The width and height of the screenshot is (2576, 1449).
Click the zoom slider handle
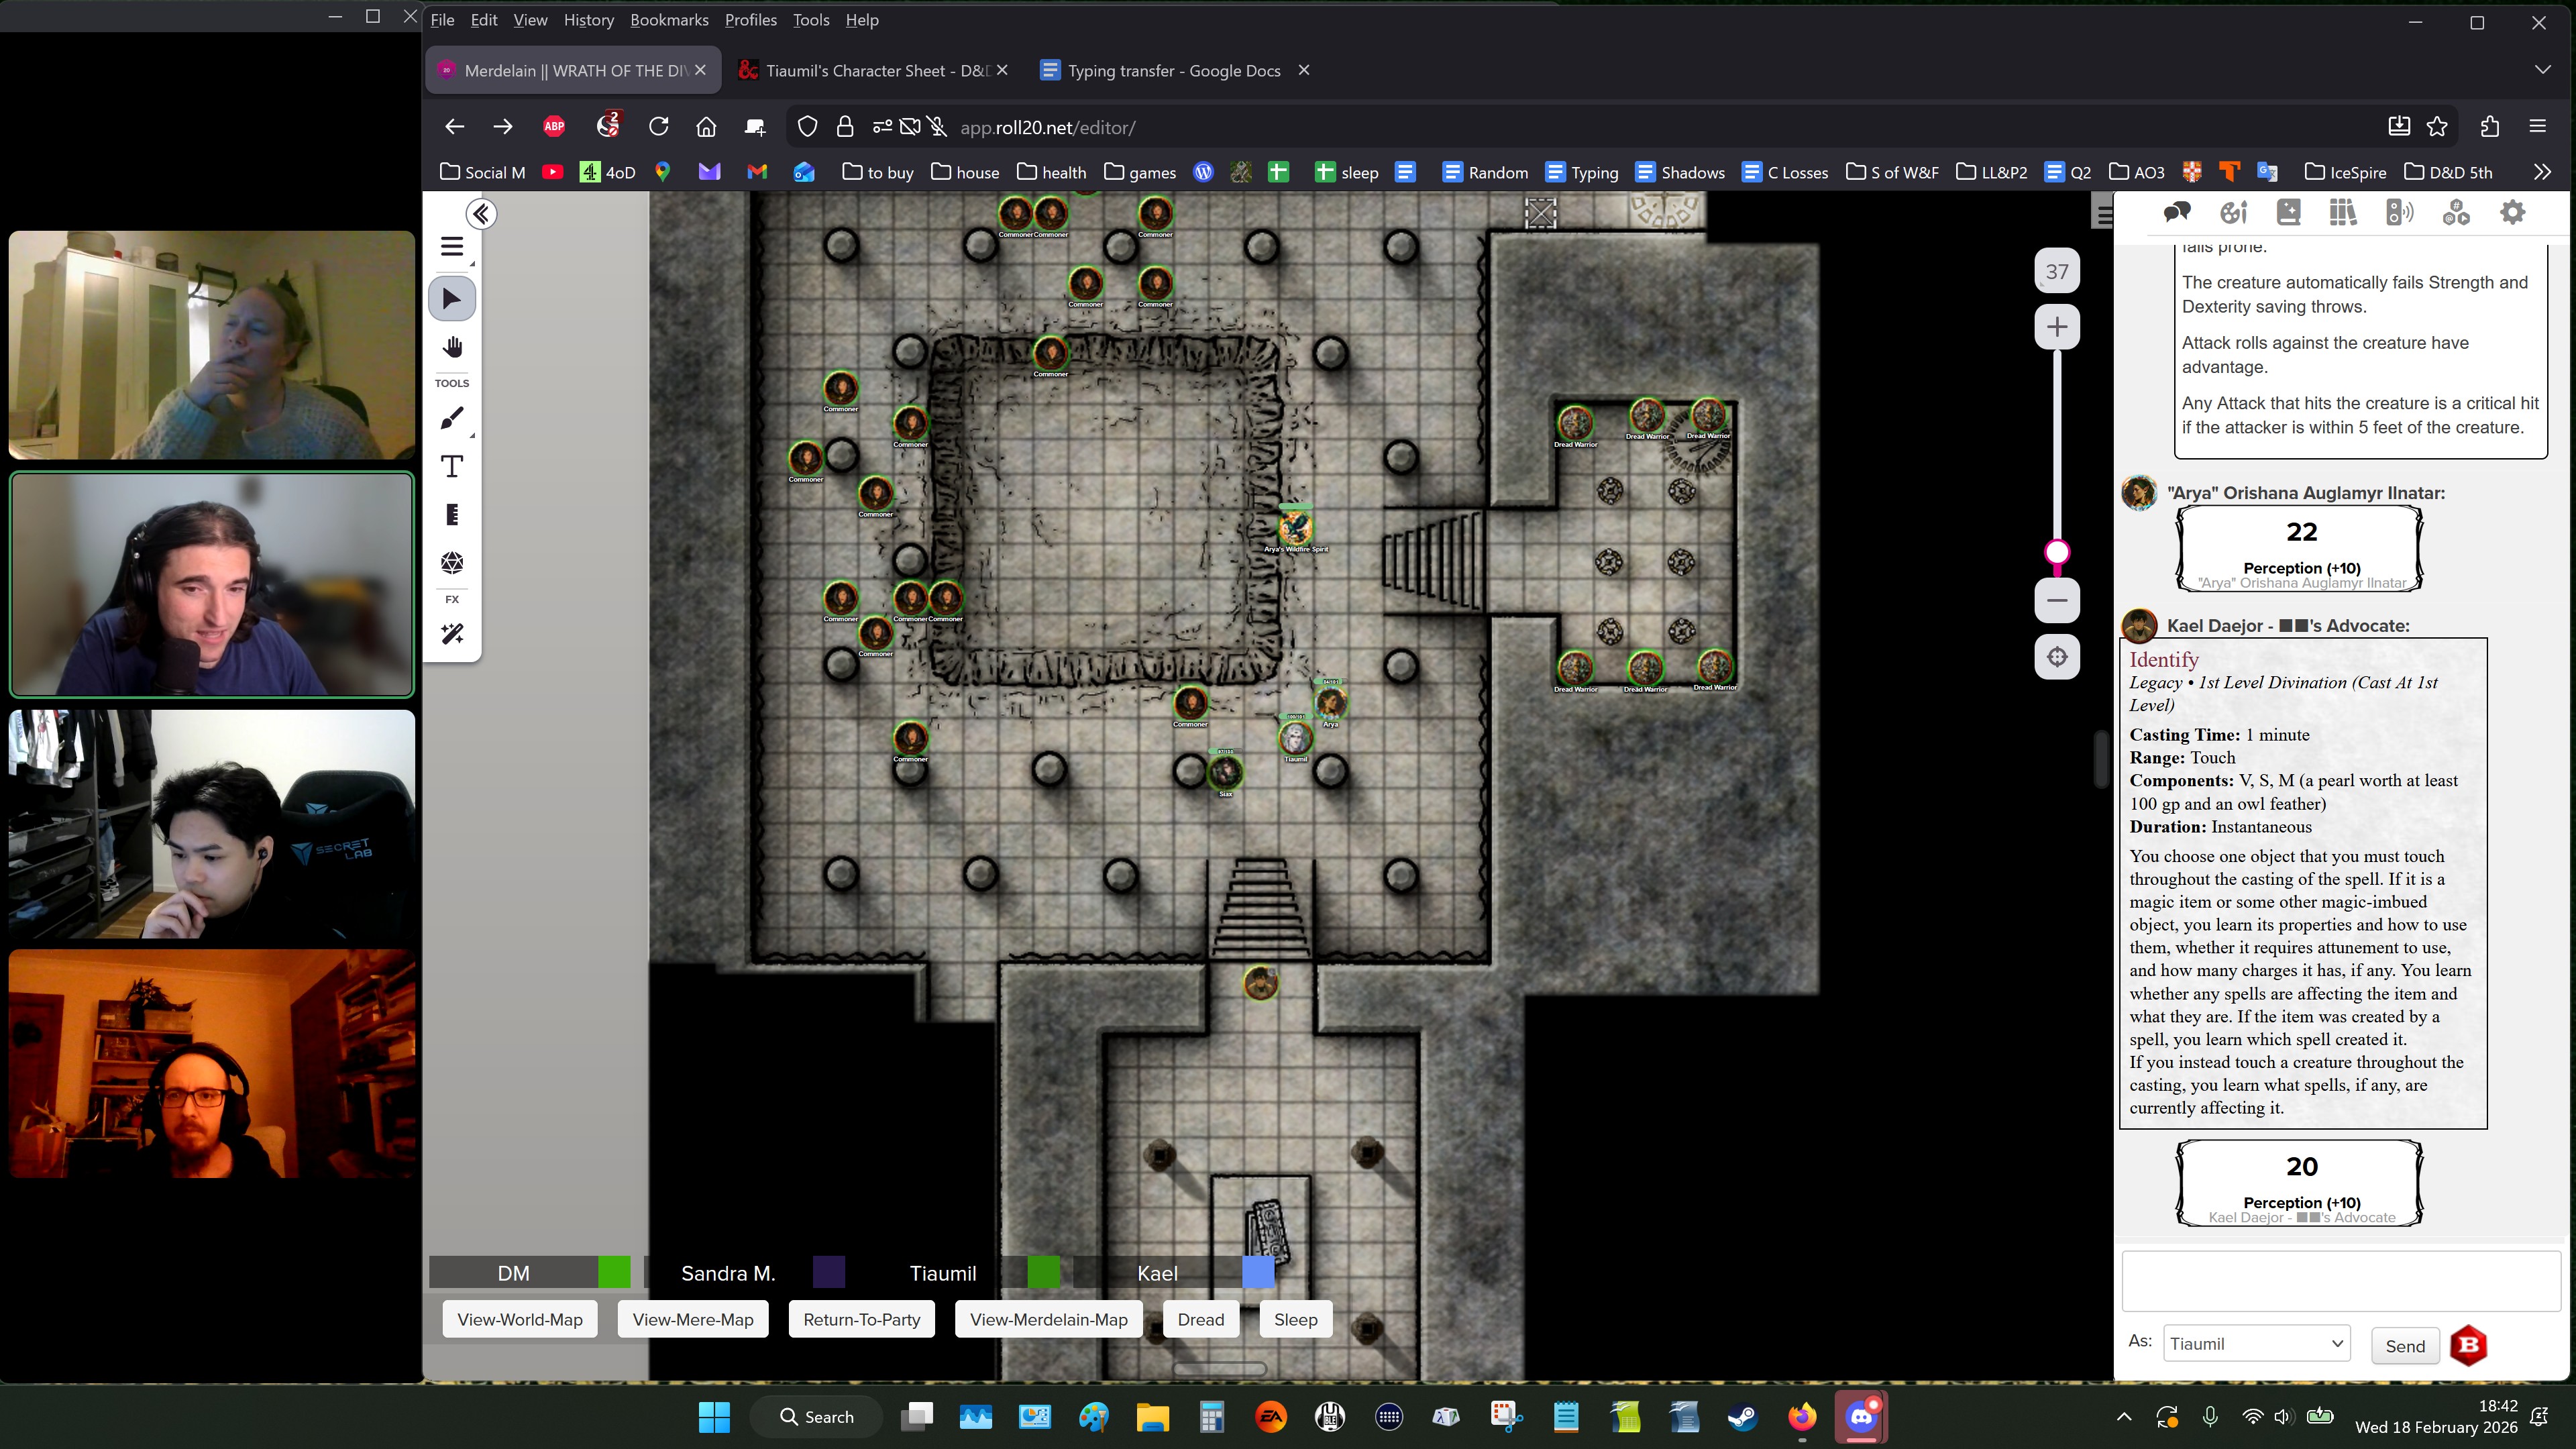[2056, 552]
